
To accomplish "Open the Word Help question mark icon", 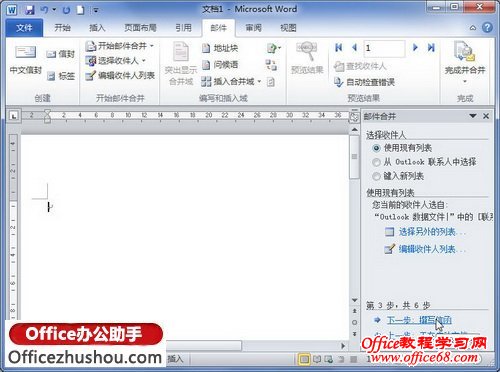I will point(487,28).
